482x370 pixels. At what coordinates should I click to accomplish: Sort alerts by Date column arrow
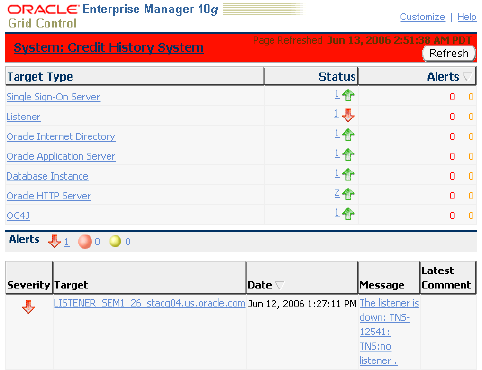pyautogui.click(x=279, y=285)
